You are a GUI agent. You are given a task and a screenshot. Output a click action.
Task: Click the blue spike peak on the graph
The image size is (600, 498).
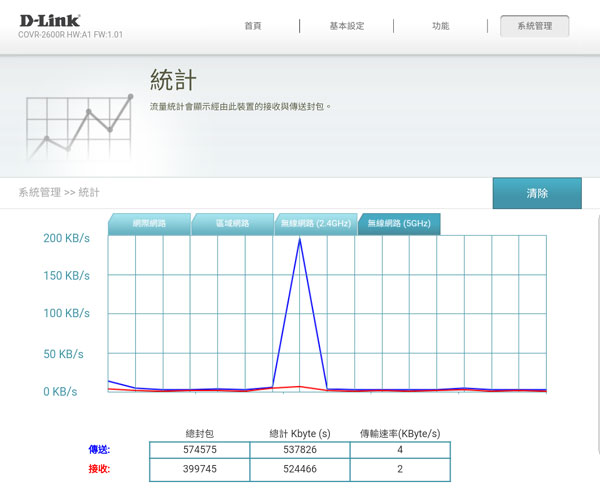coord(299,240)
